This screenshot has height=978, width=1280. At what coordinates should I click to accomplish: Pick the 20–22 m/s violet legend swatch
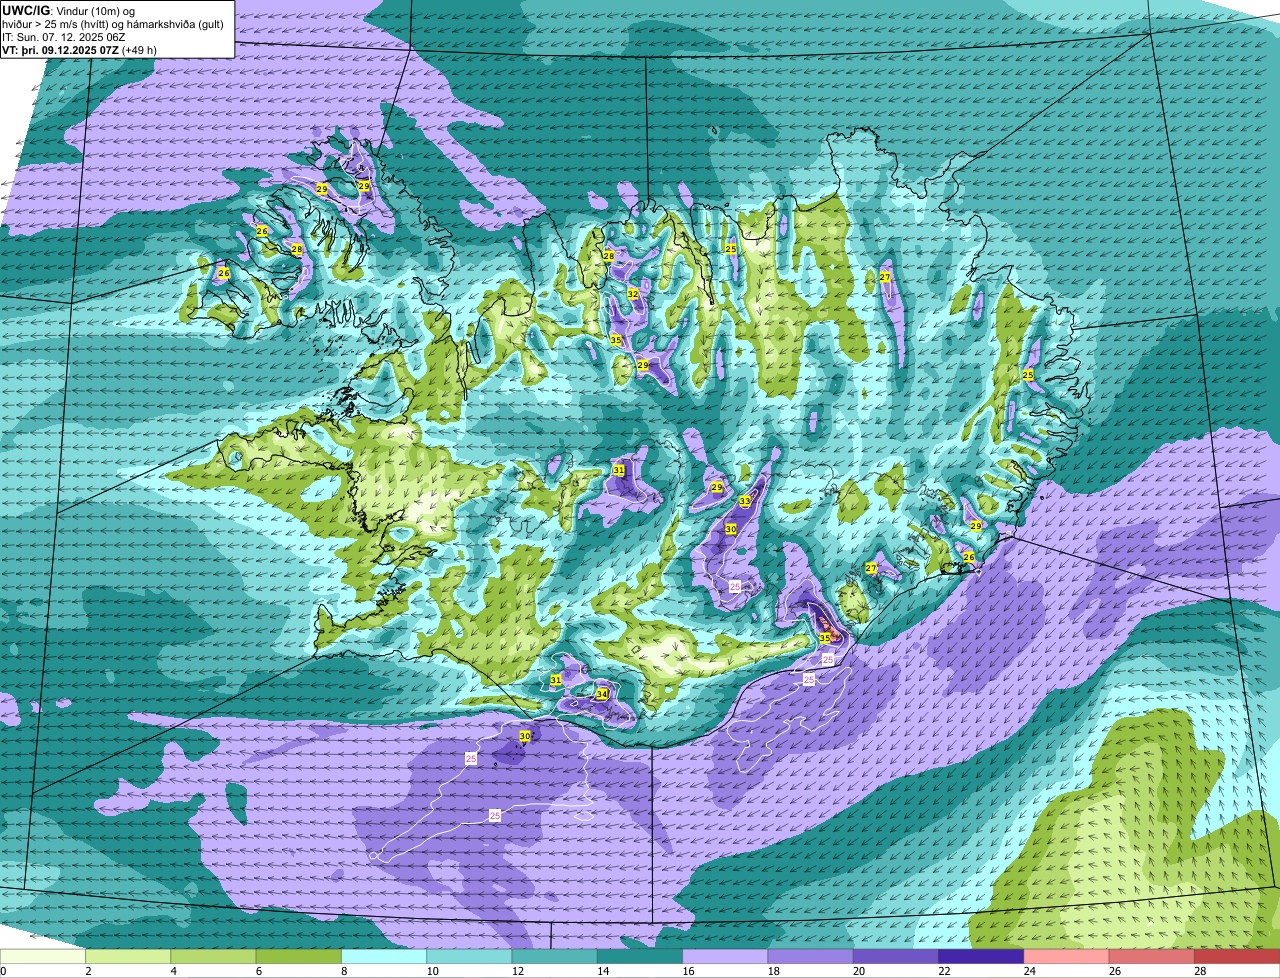[x=896, y=956]
